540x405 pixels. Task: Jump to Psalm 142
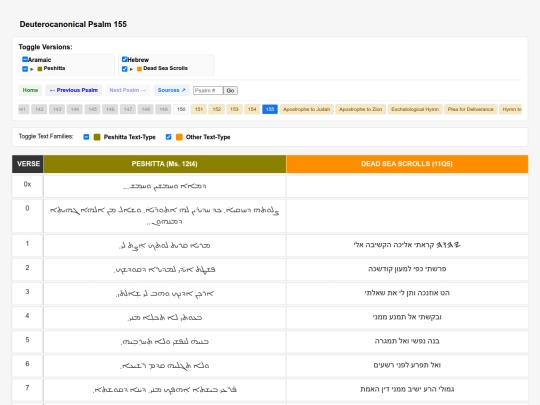click(39, 109)
